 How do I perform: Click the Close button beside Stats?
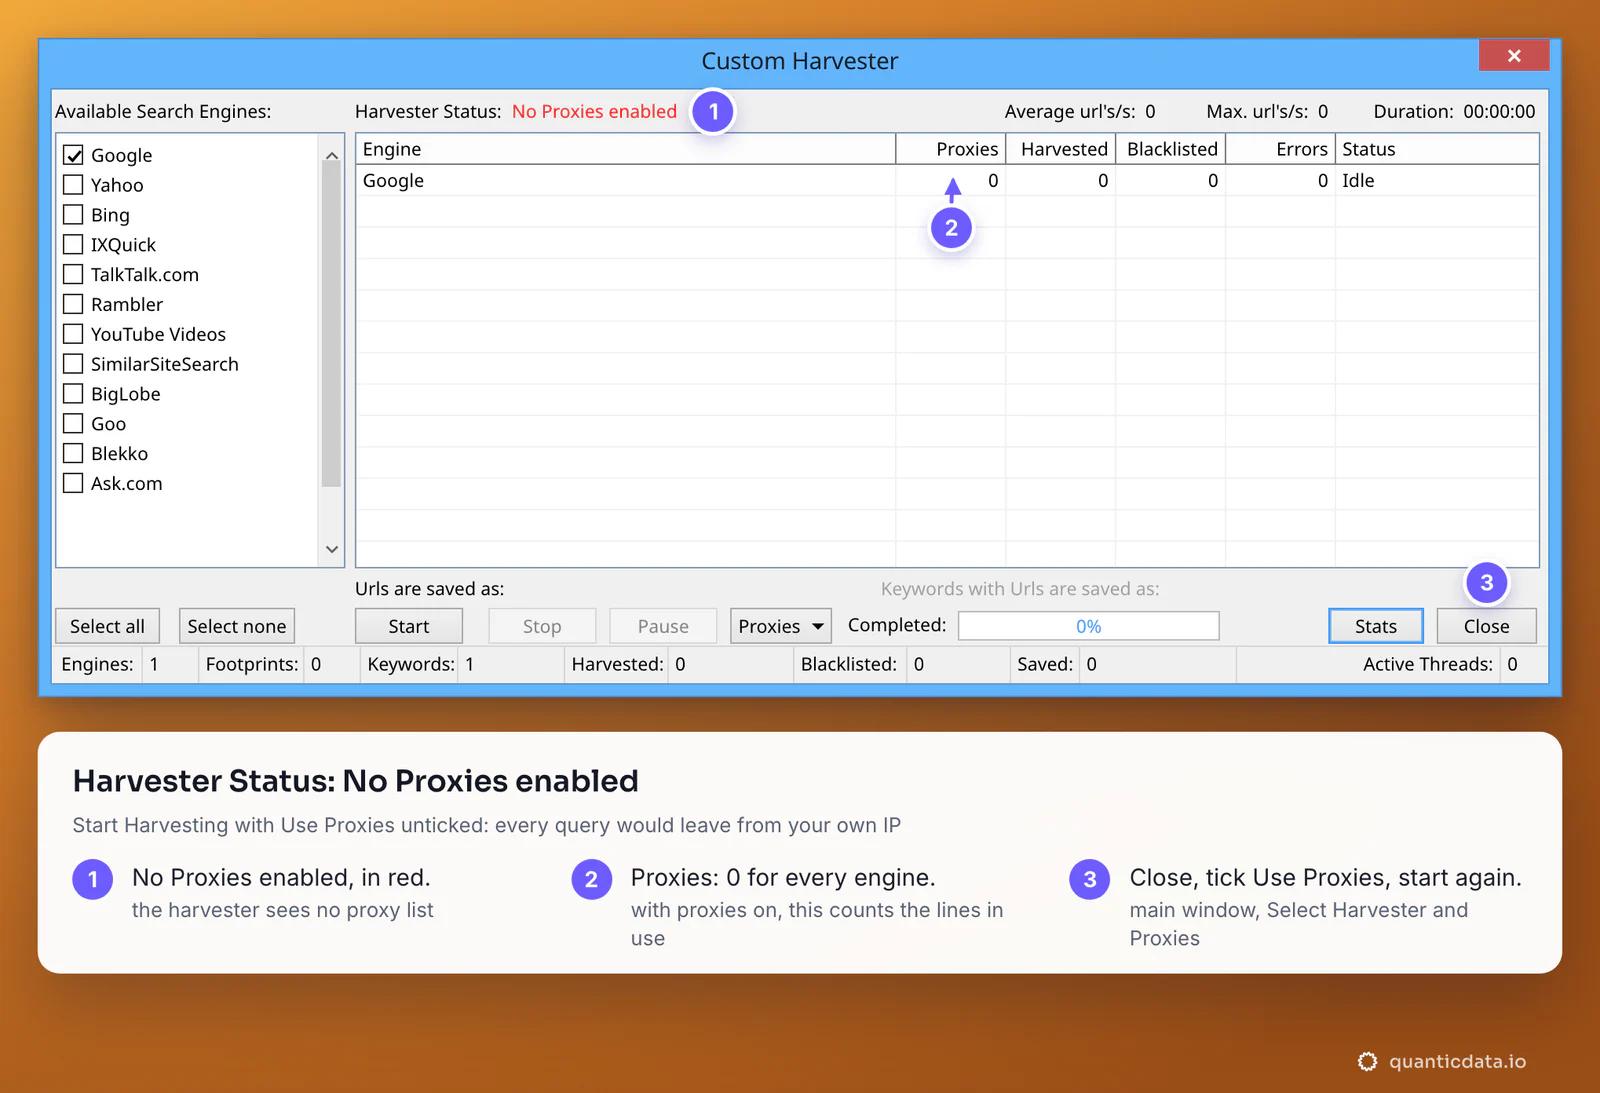click(1486, 626)
